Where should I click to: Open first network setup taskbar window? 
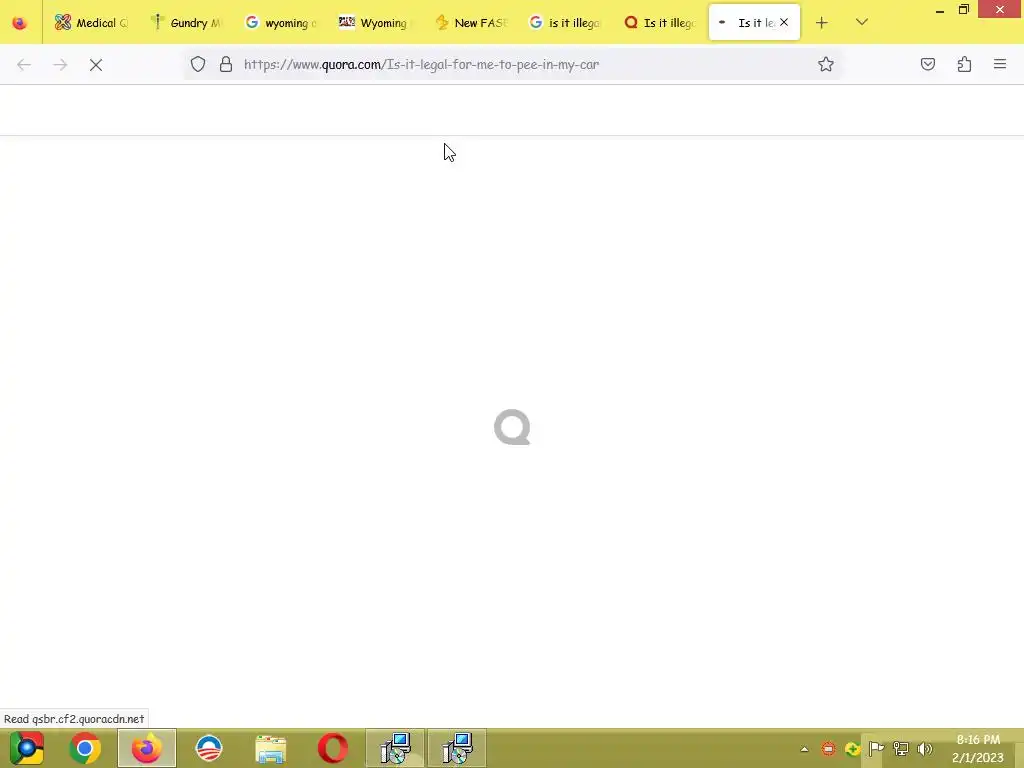[395, 748]
